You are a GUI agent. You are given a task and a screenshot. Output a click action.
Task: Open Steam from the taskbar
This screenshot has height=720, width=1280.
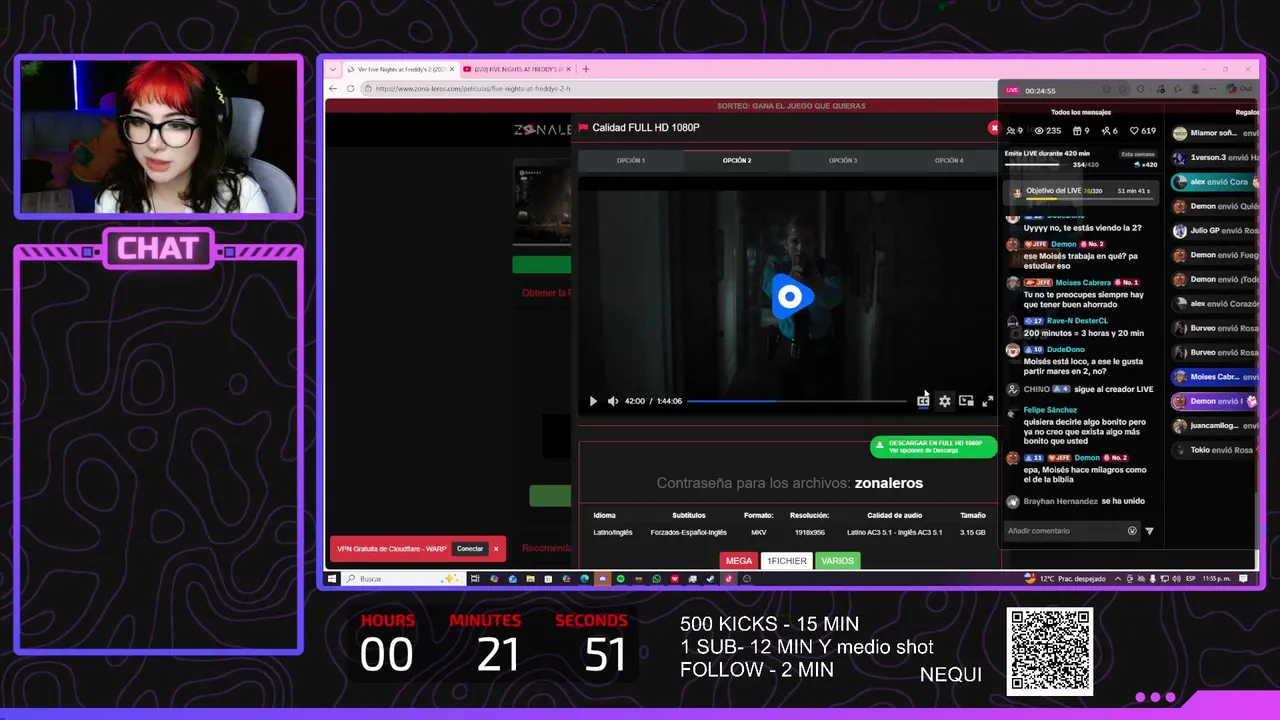coord(710,578)
